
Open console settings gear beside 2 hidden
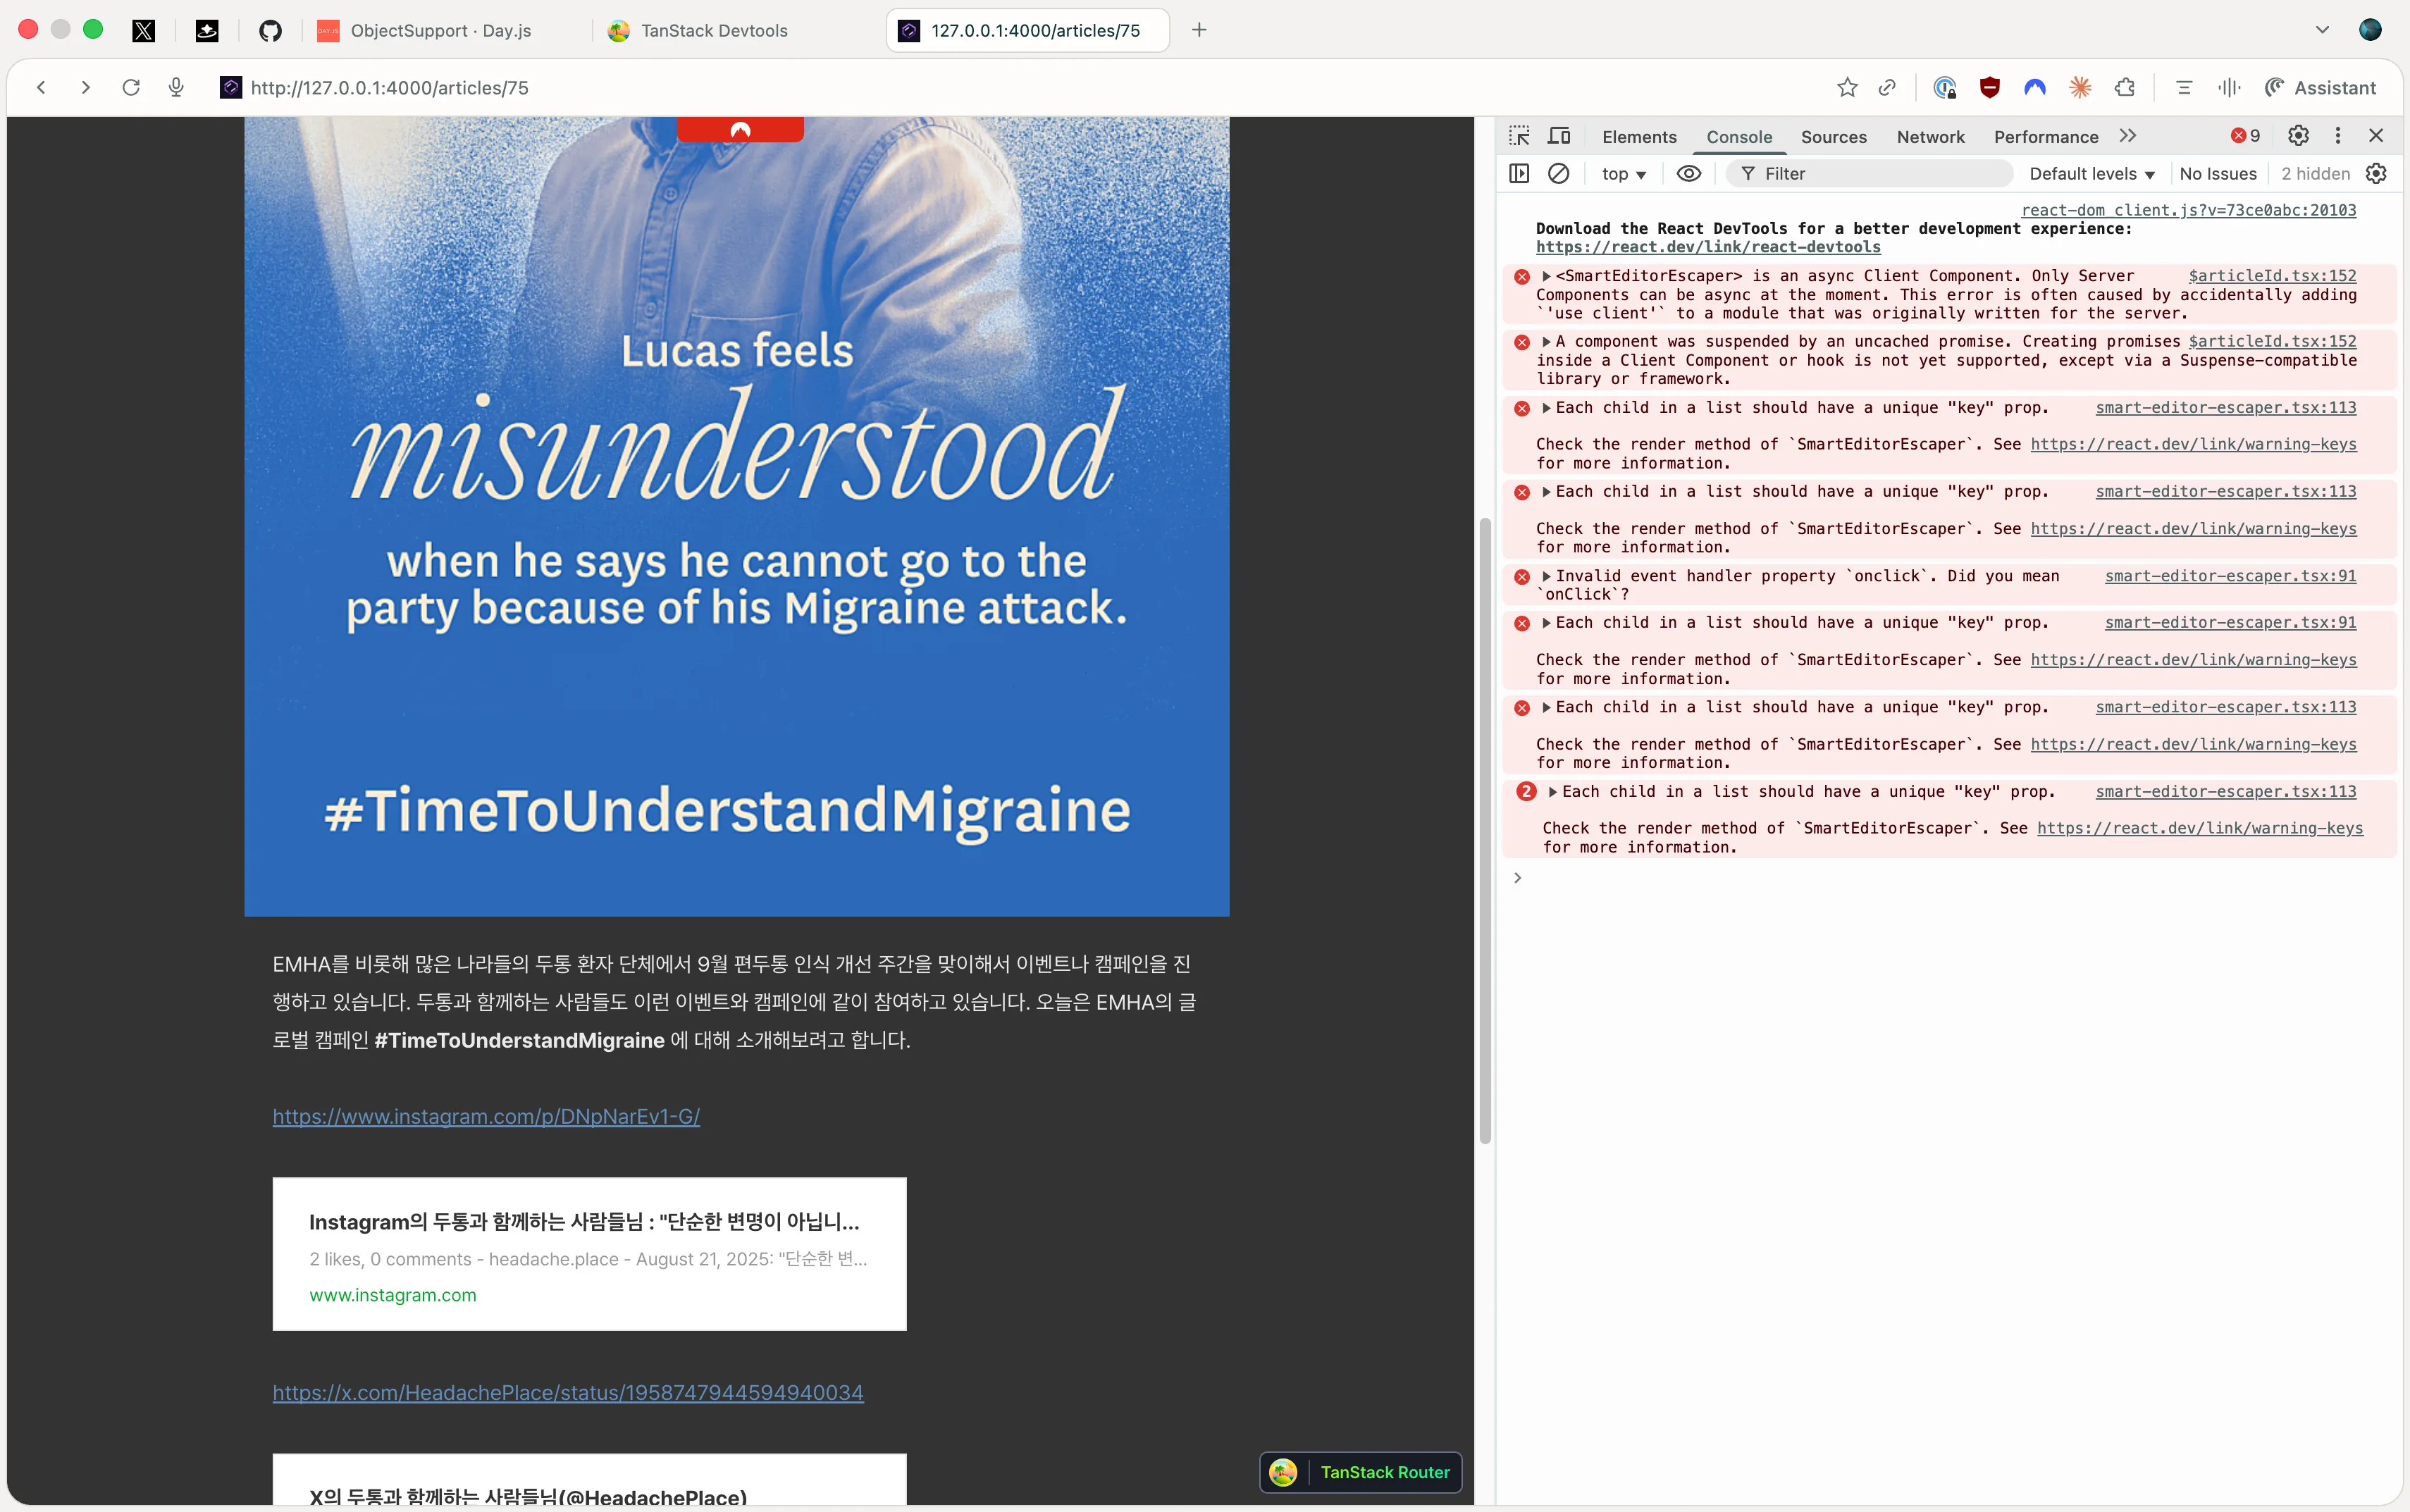pos(2376,174)
